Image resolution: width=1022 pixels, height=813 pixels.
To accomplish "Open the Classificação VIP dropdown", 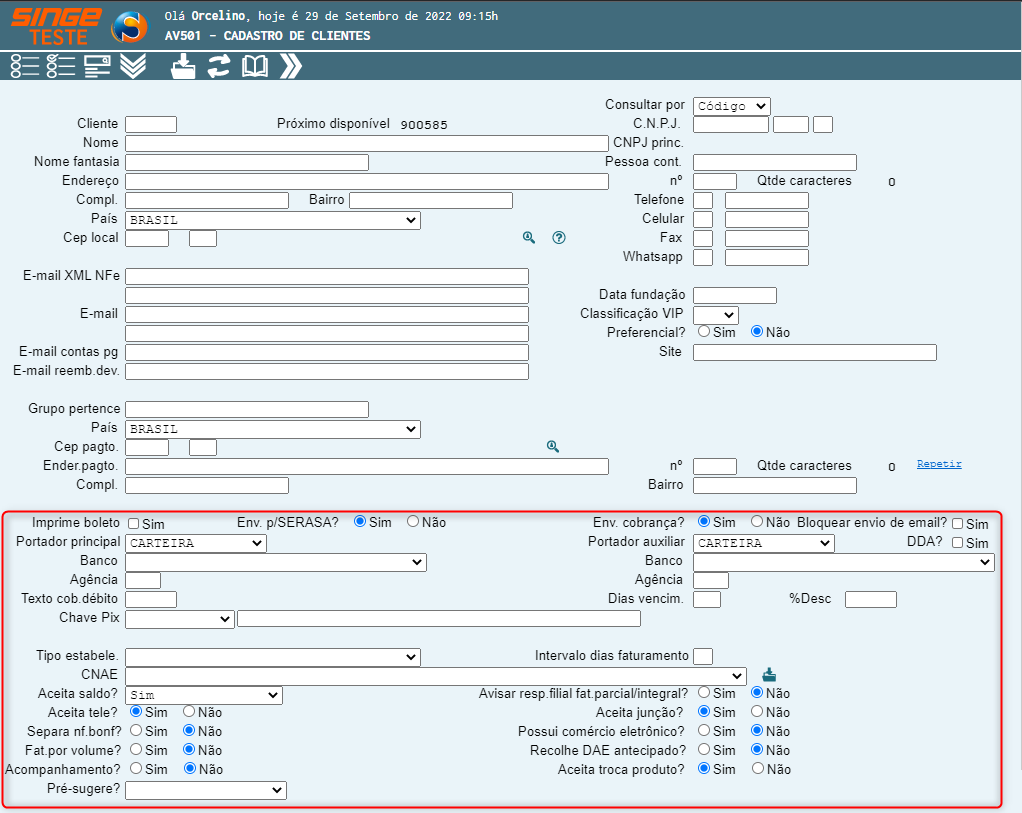I will click(x=715, y=314).
